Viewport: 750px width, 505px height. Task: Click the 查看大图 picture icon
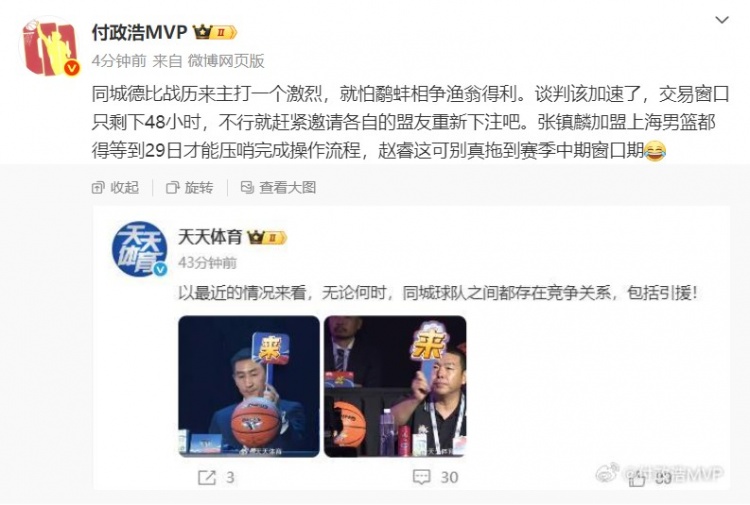click(247, 187)
